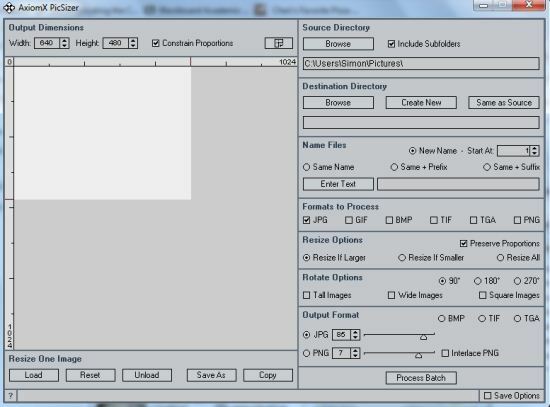Select 180° rotation

tap(477, 281)
